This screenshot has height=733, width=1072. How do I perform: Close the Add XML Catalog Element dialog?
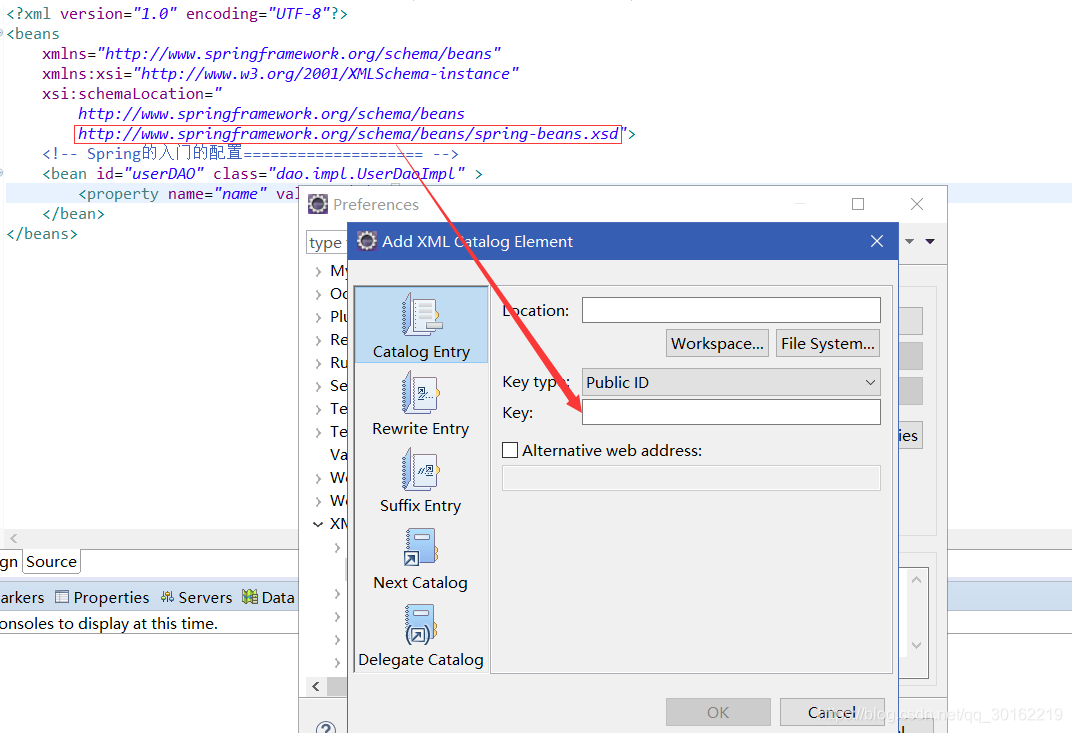(x=877, y=241)
